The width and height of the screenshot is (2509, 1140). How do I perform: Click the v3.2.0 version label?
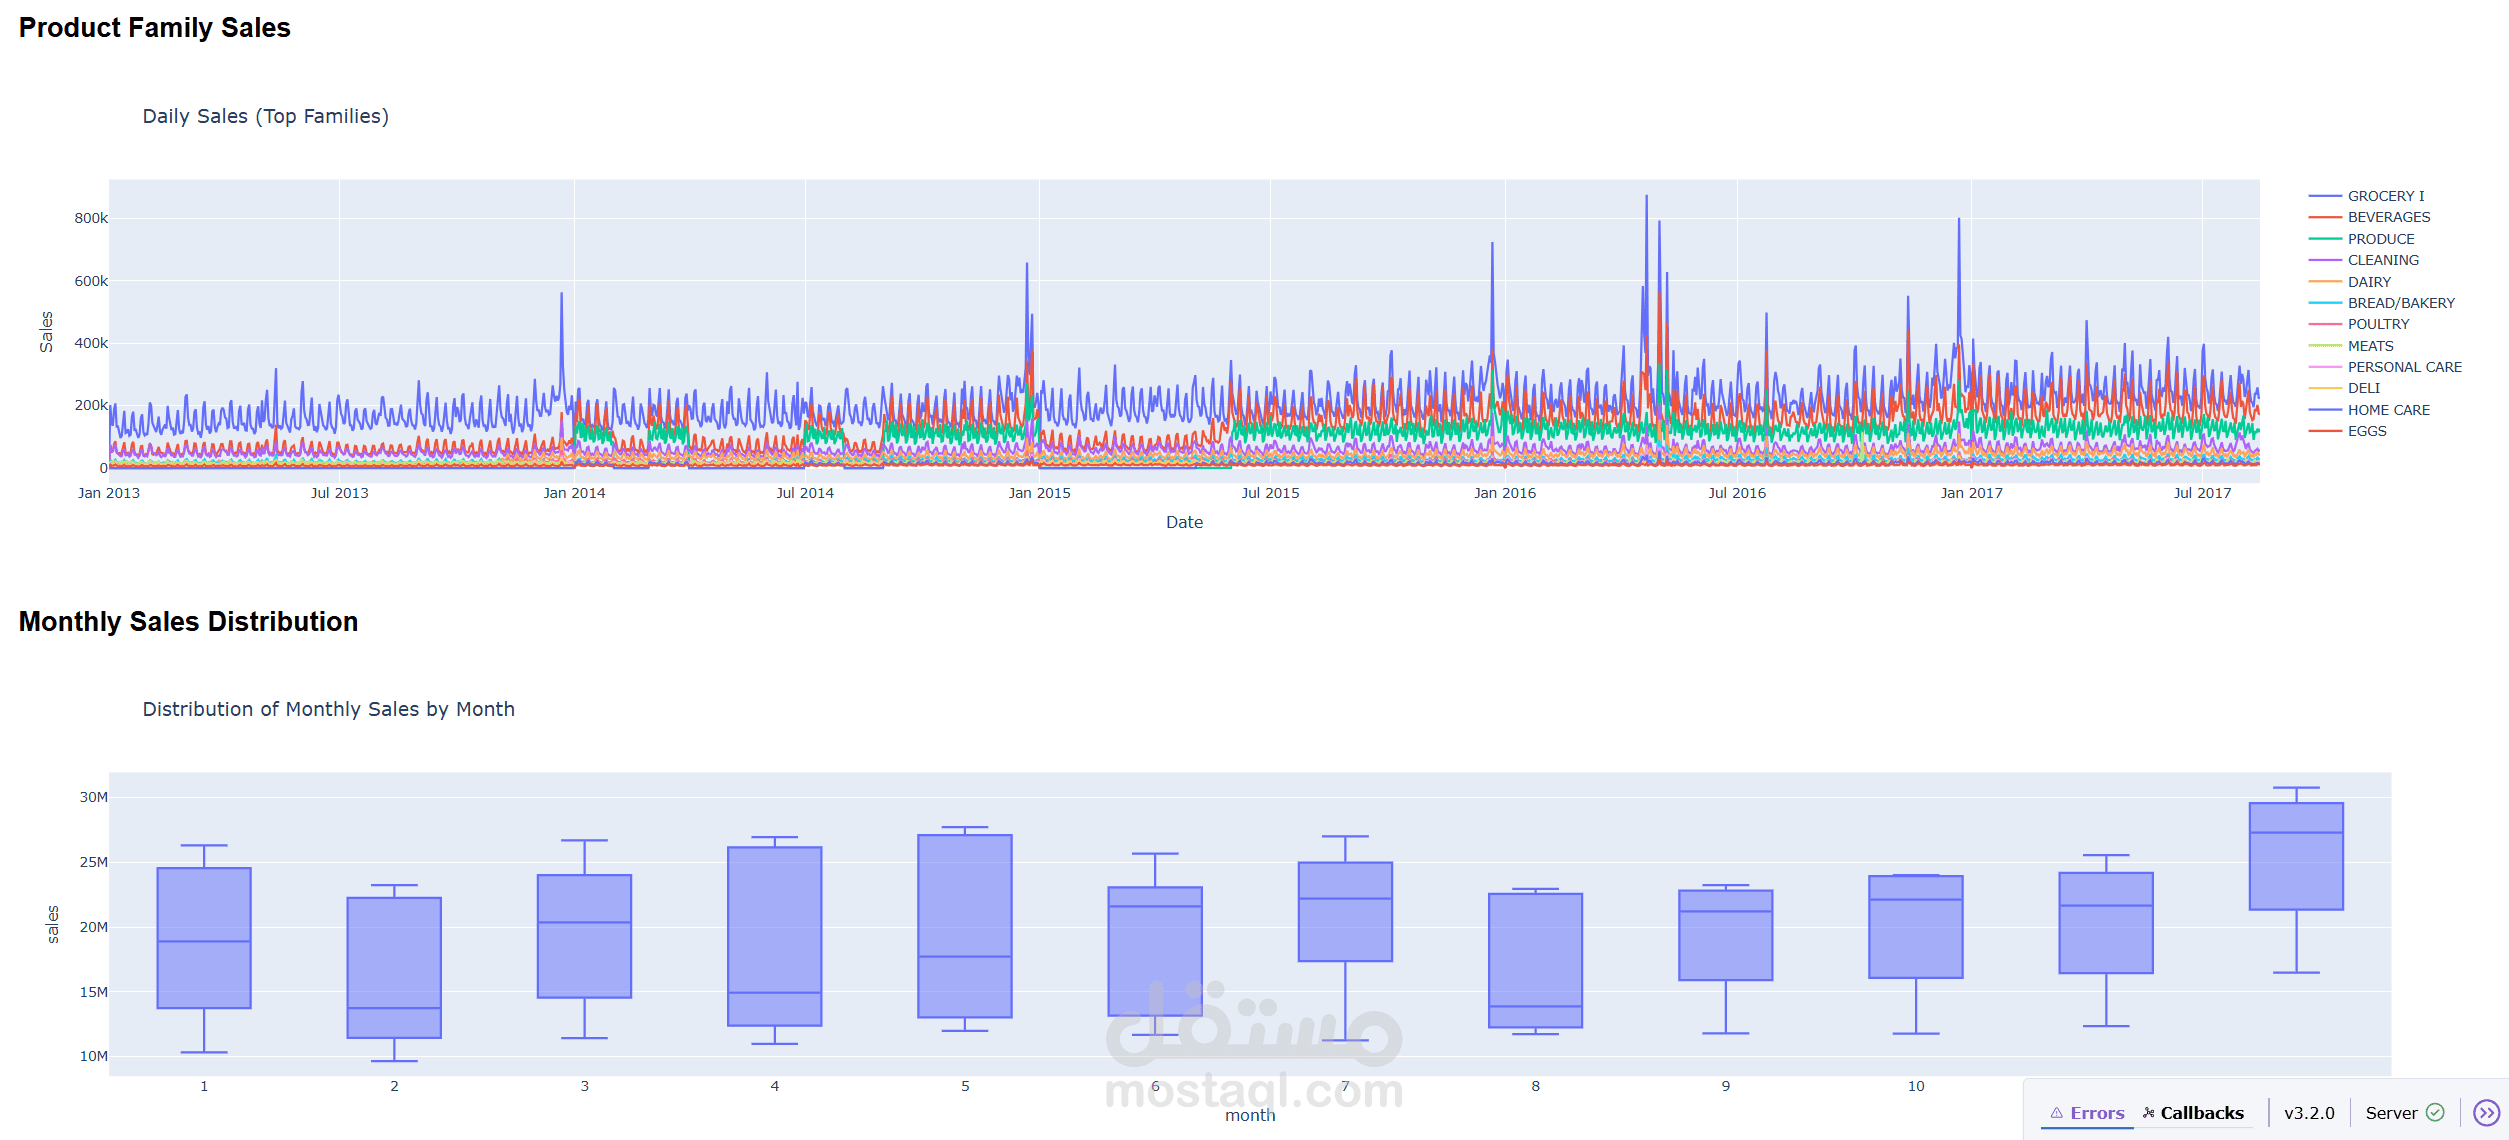point(2309,1113)
